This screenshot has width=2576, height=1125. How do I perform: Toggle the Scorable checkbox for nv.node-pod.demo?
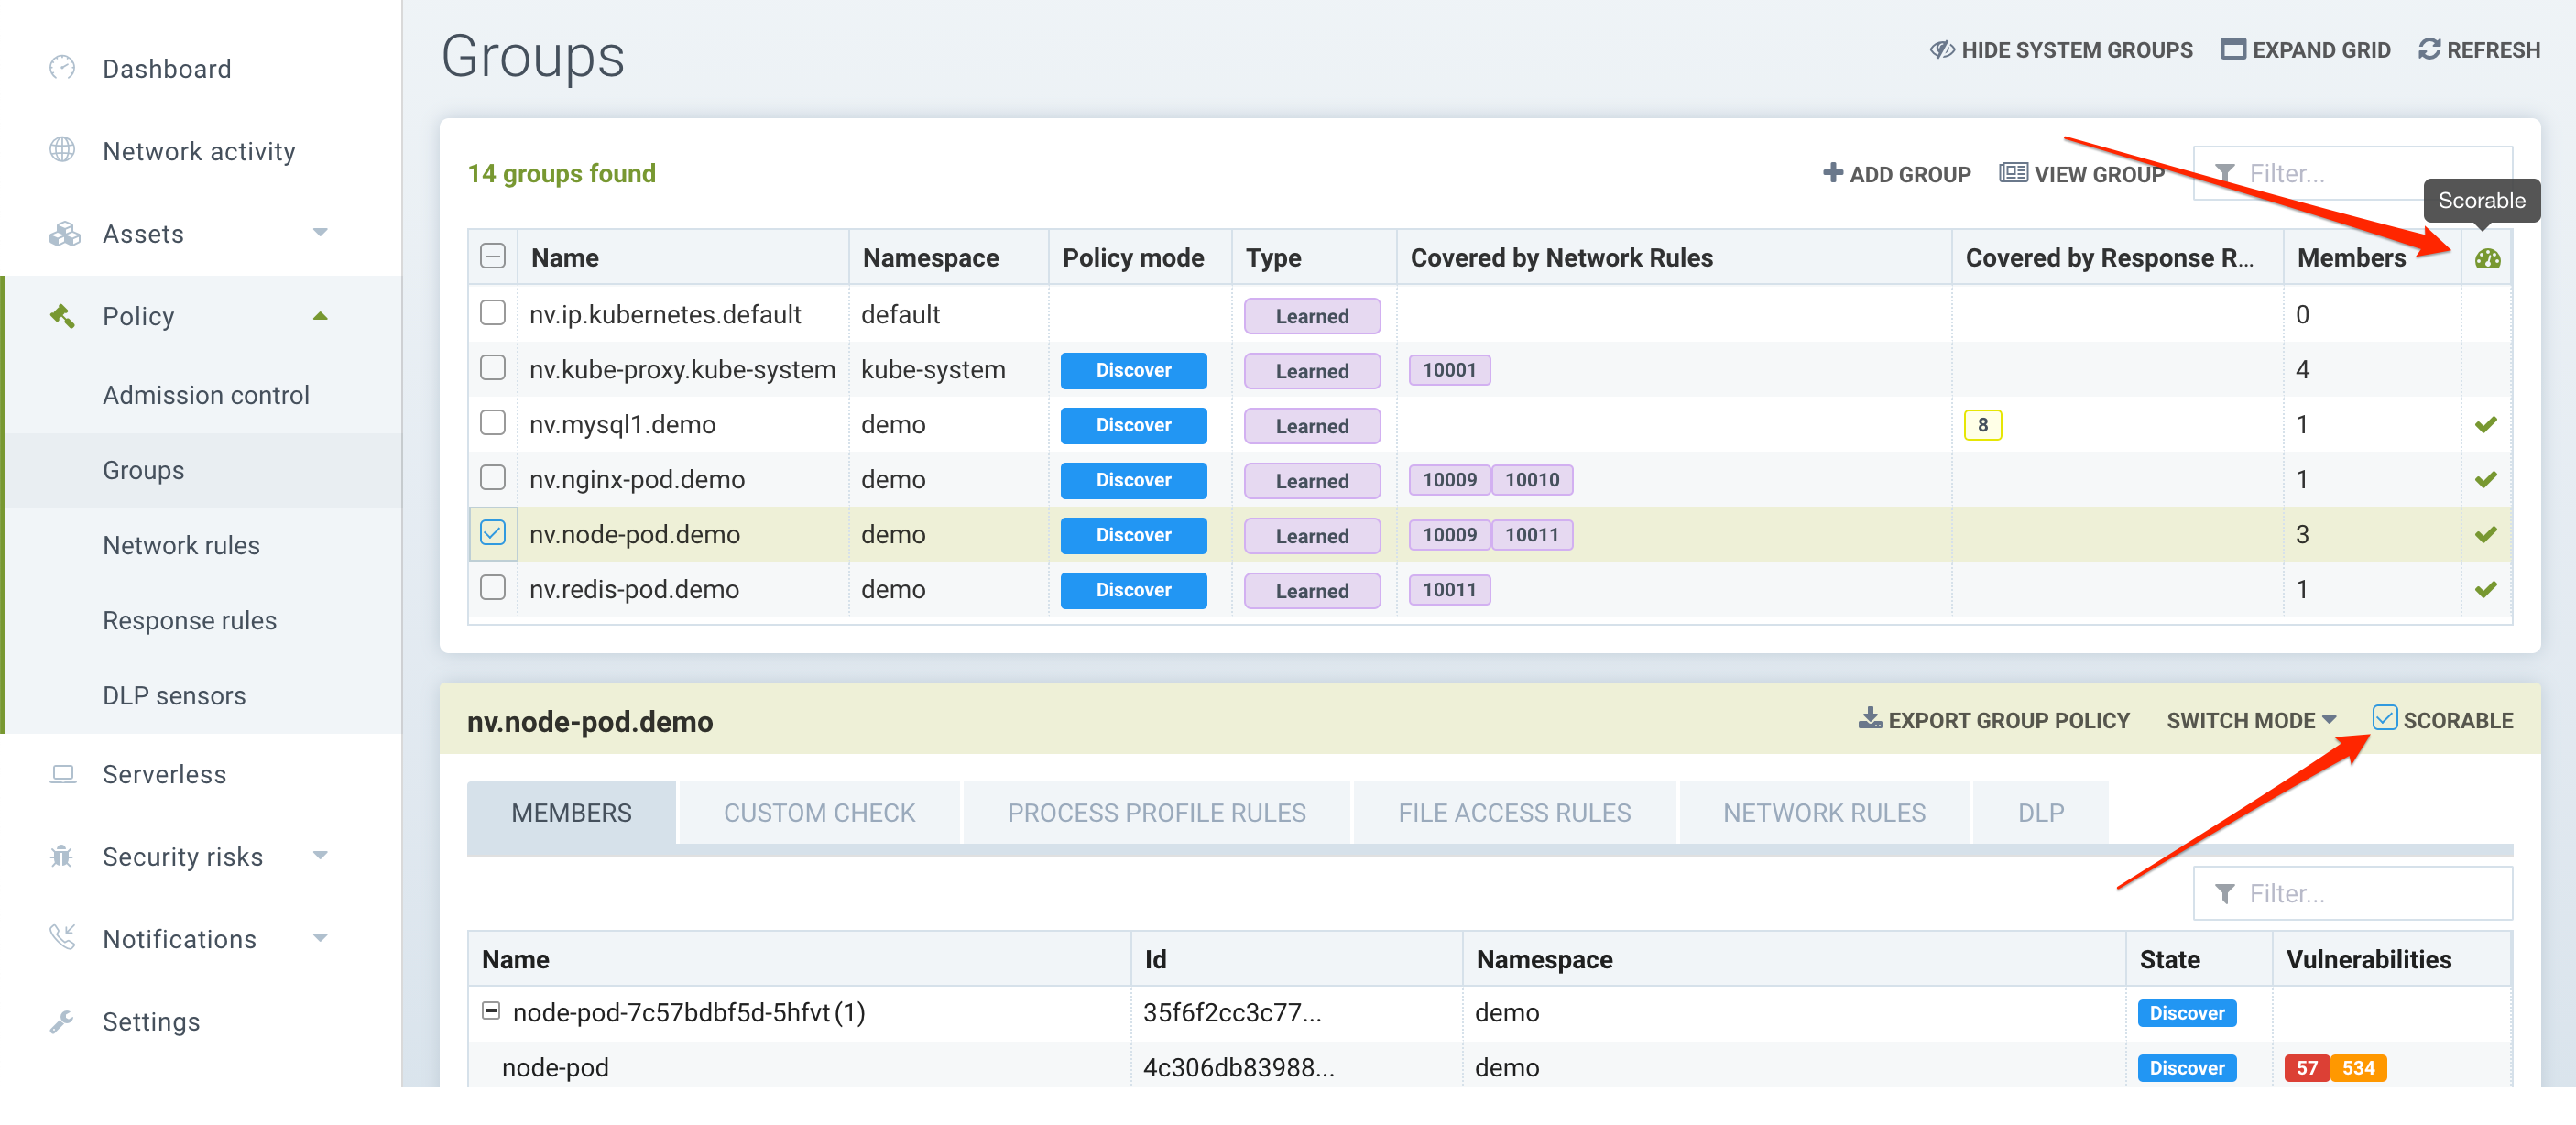(x=2384, y=718)
